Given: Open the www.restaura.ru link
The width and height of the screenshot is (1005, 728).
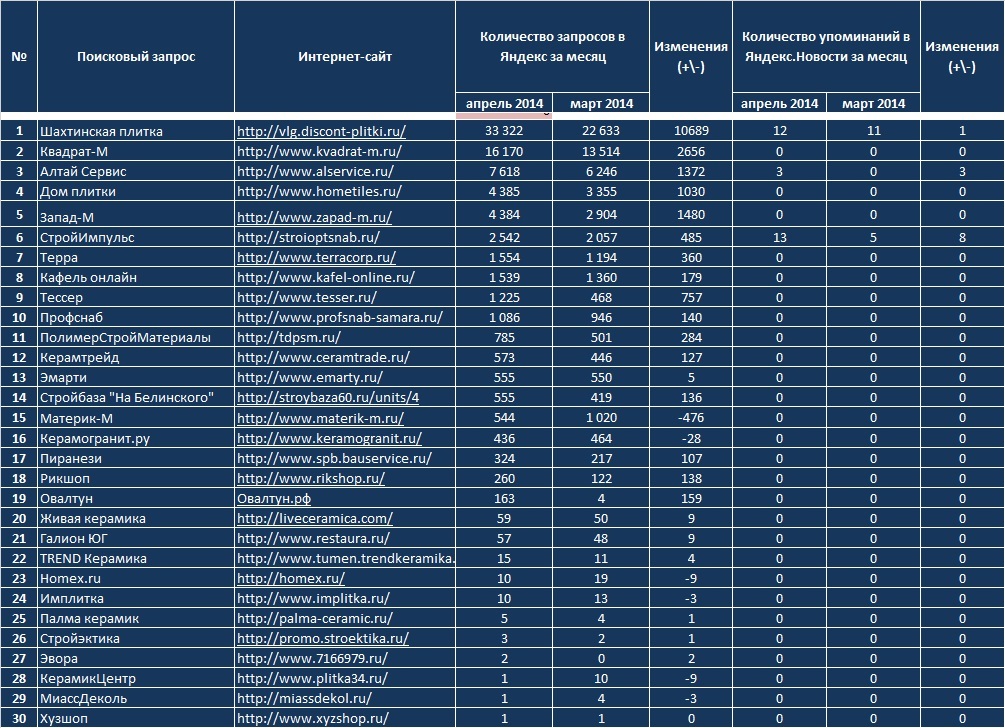Looking at the screenshot, I should [313, 538].
